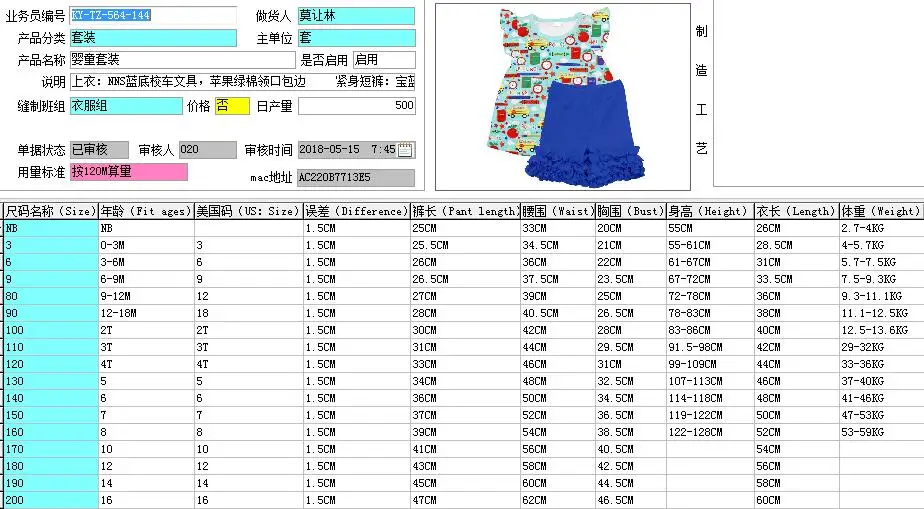
Task: Select size cell 130
Action: 51,381
